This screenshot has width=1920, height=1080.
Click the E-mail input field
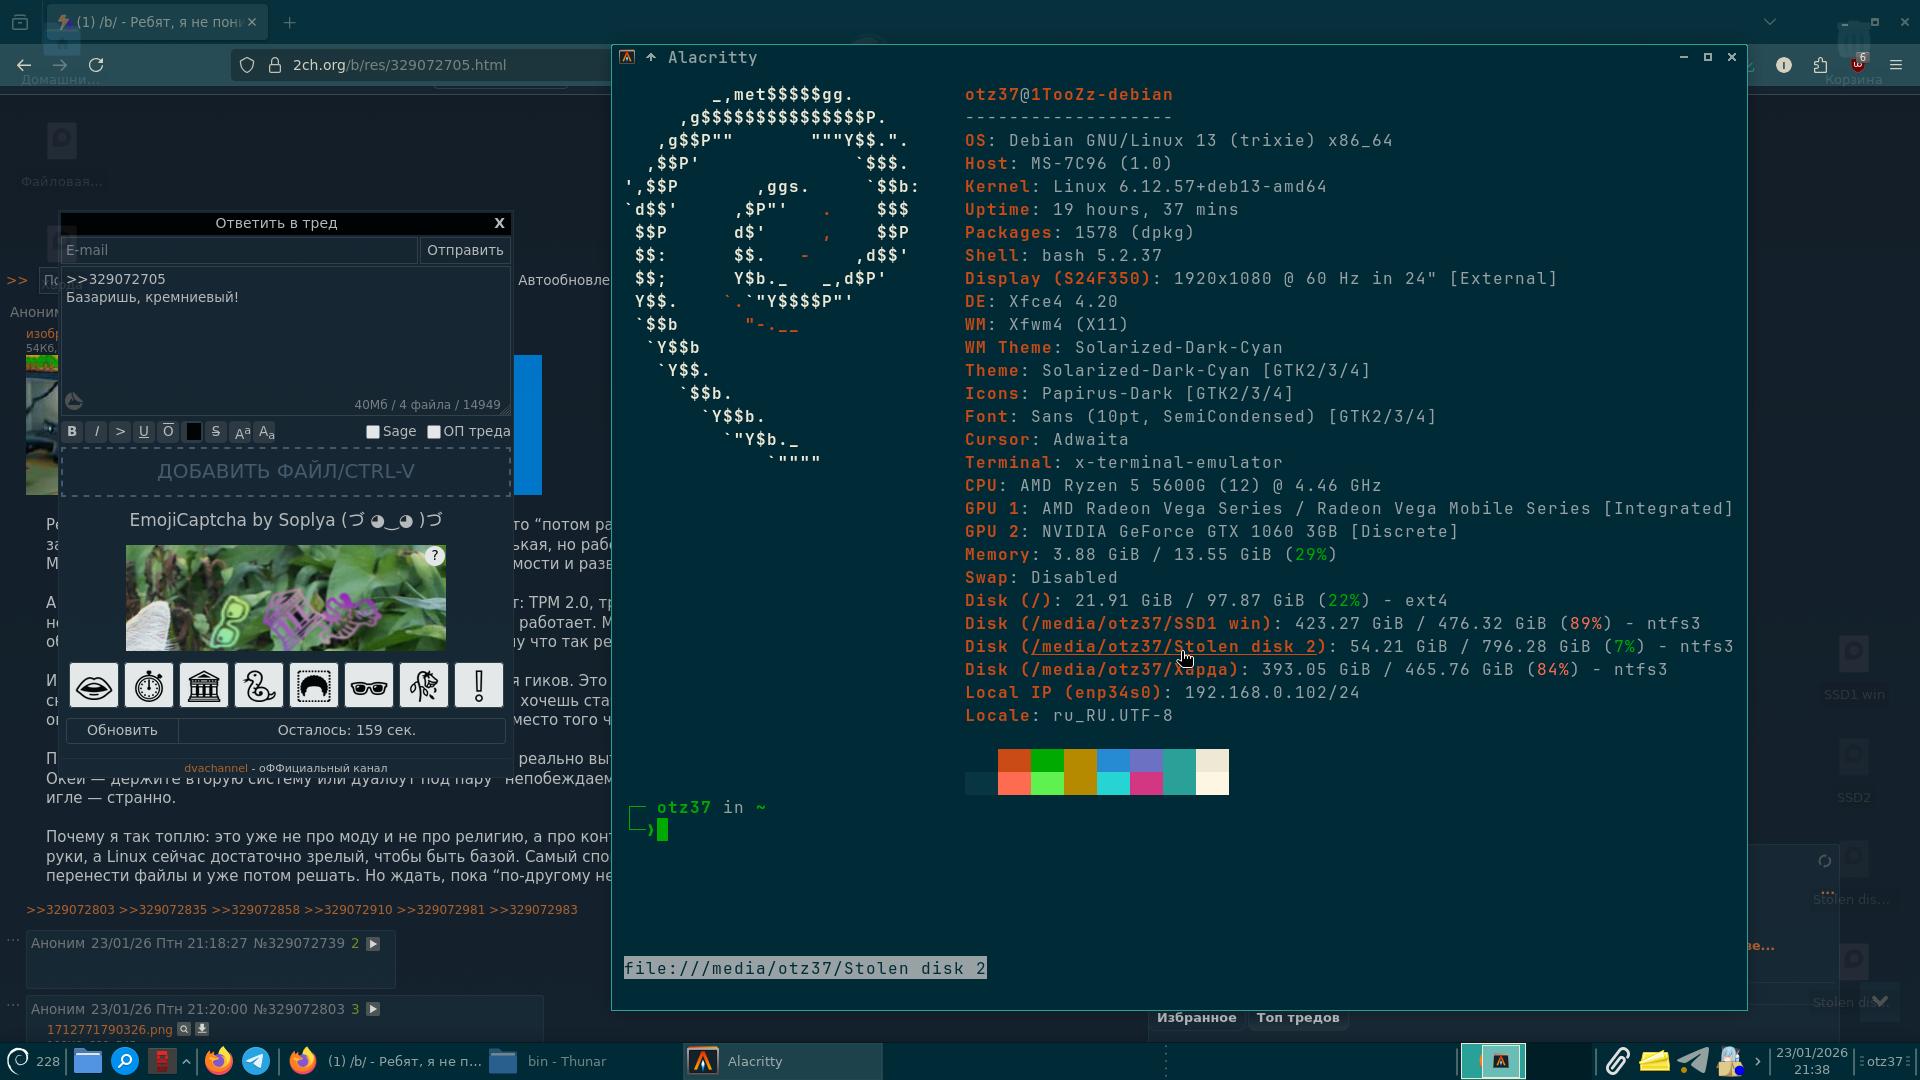[239, 250]
